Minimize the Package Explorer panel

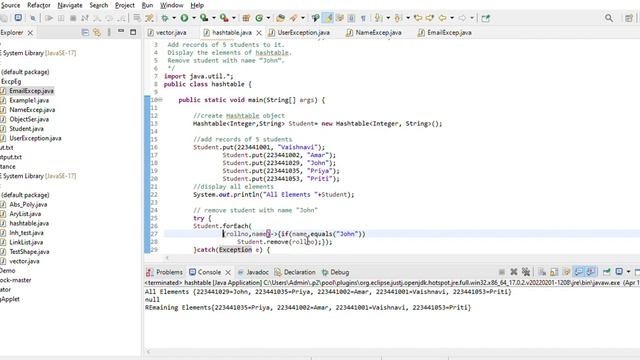(x=121, y=31)
